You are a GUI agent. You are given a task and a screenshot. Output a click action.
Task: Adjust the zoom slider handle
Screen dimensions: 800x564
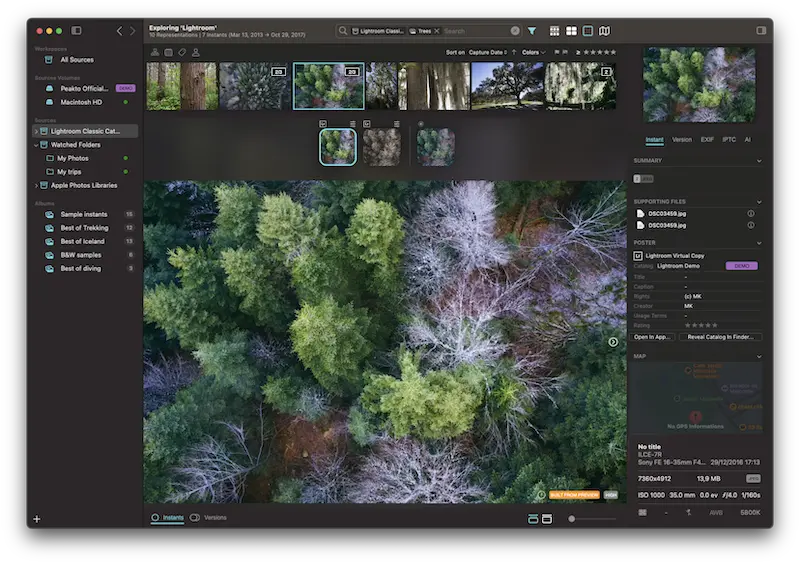pos(571,519)
